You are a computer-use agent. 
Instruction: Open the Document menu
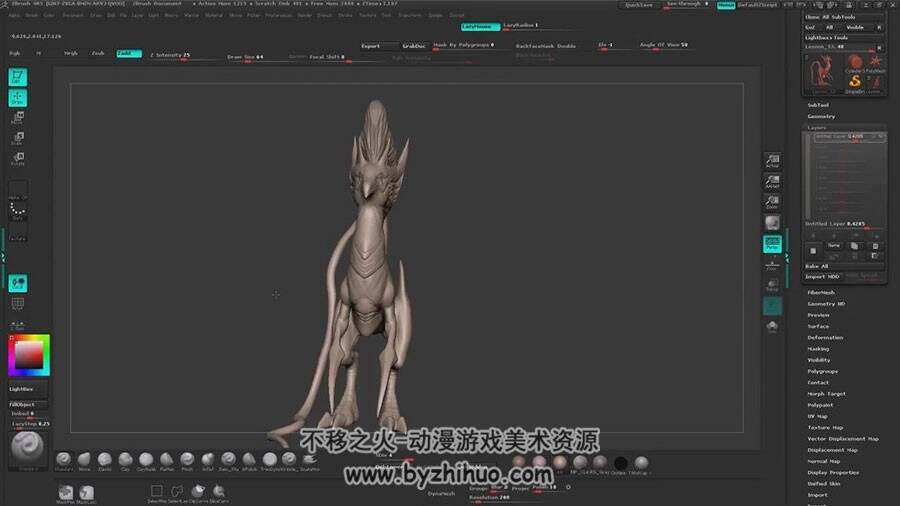click(73, 15)
